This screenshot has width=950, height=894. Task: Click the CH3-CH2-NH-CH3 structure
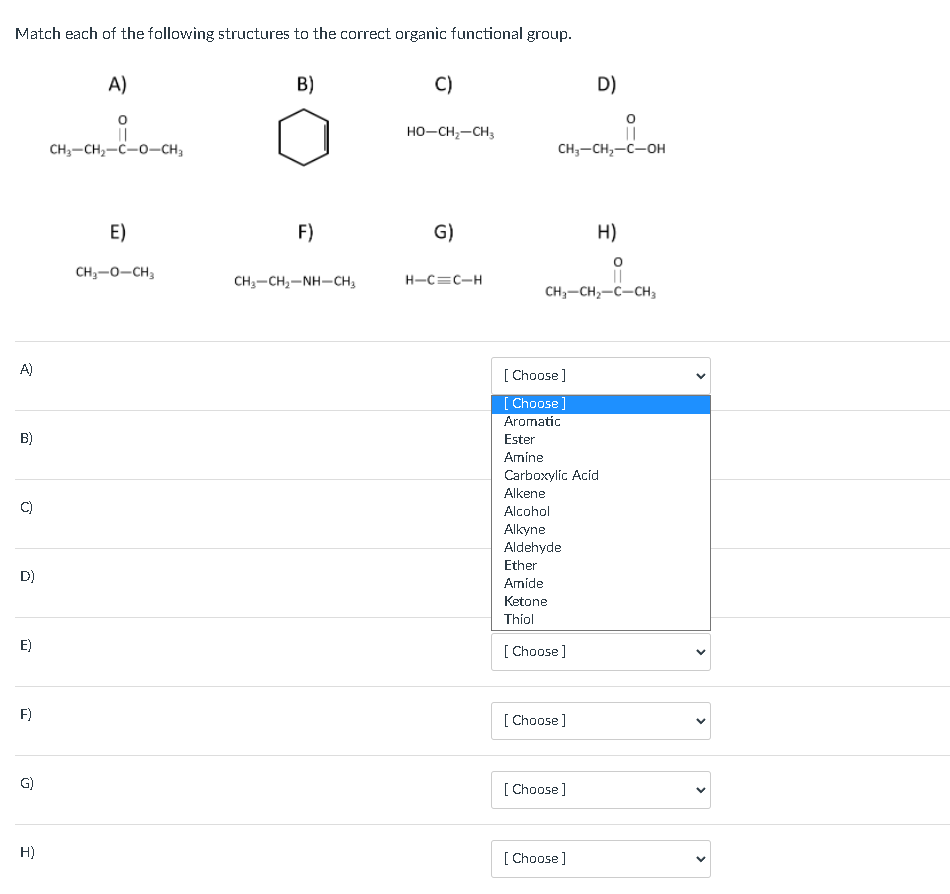294,282
